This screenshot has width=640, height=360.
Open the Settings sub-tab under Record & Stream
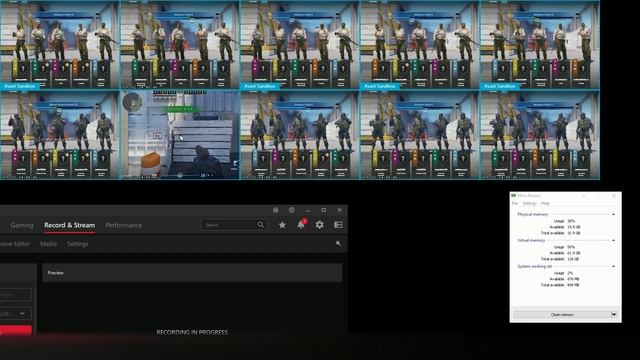tap(78, 244)
